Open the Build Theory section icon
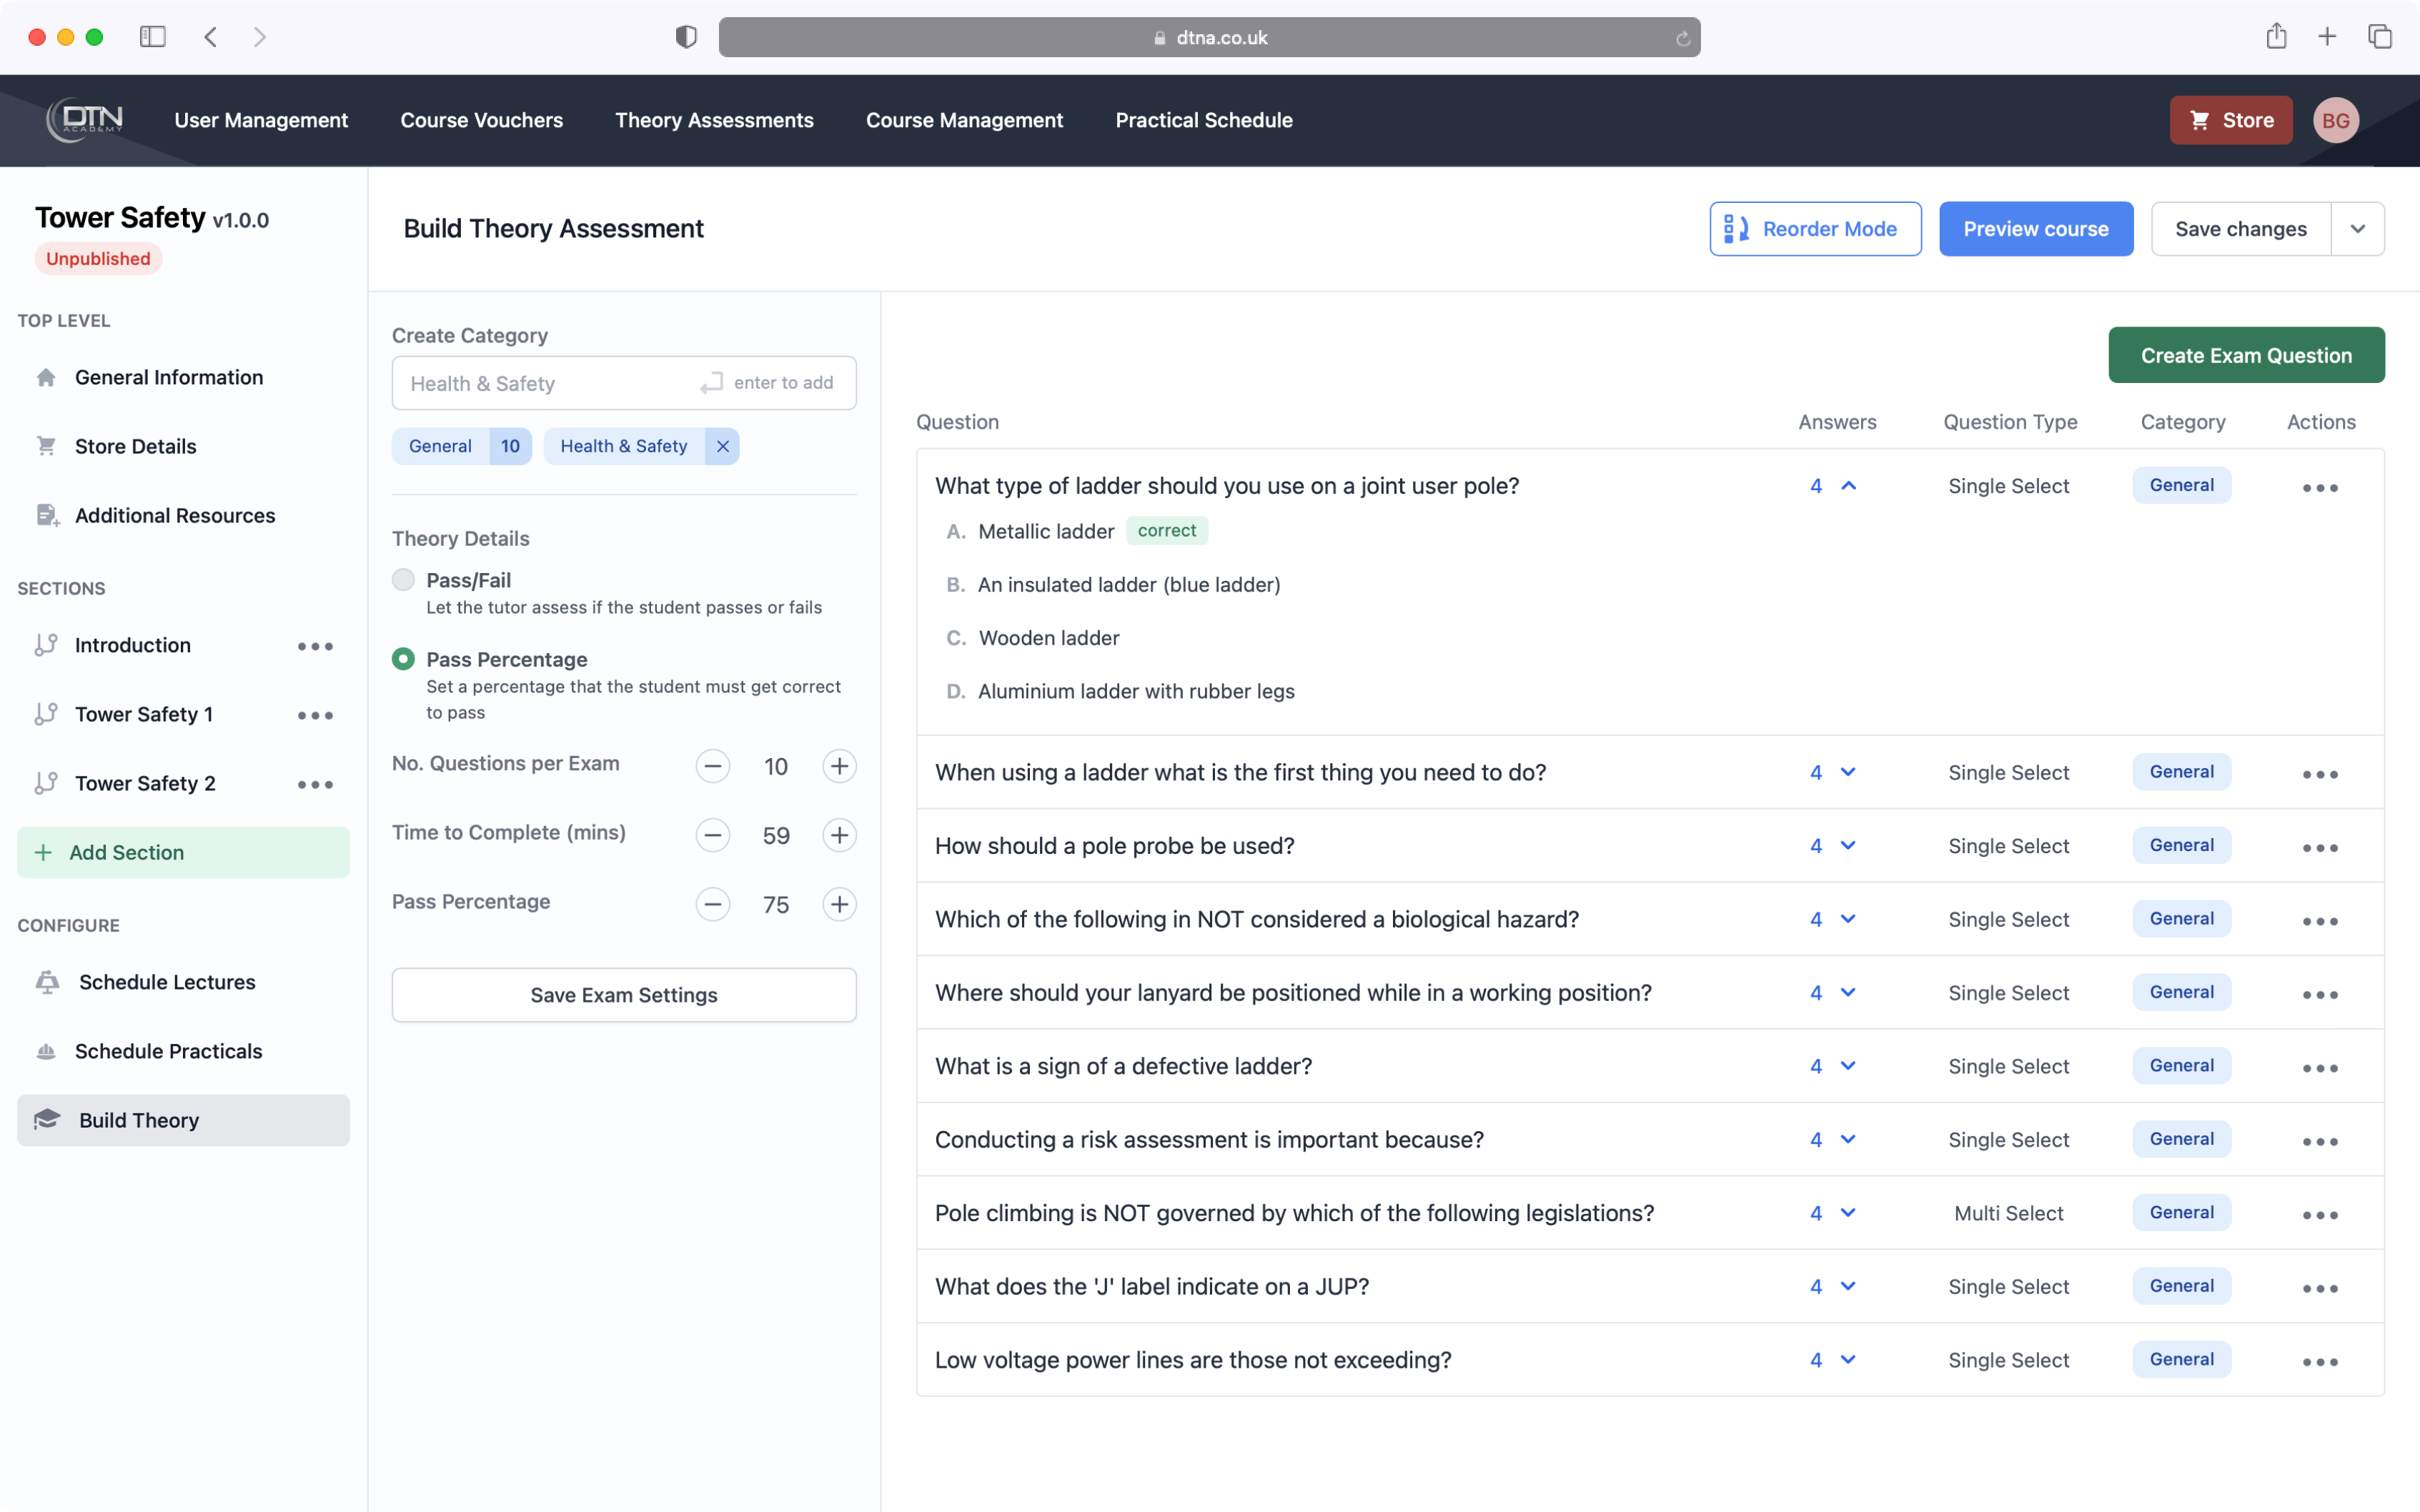 46,1120
